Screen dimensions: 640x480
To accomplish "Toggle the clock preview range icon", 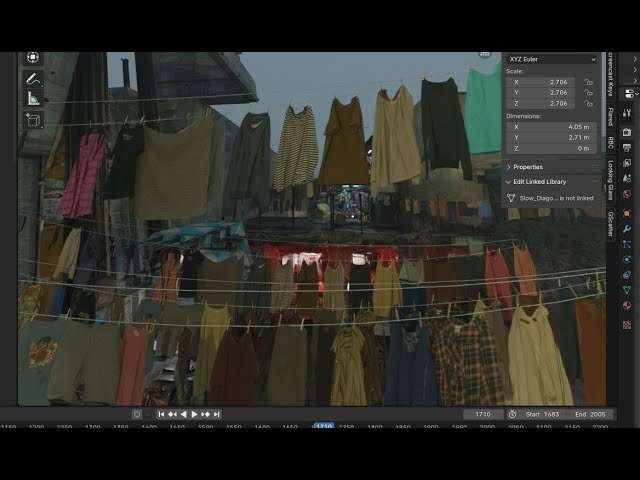I will (x=512, y=414).
